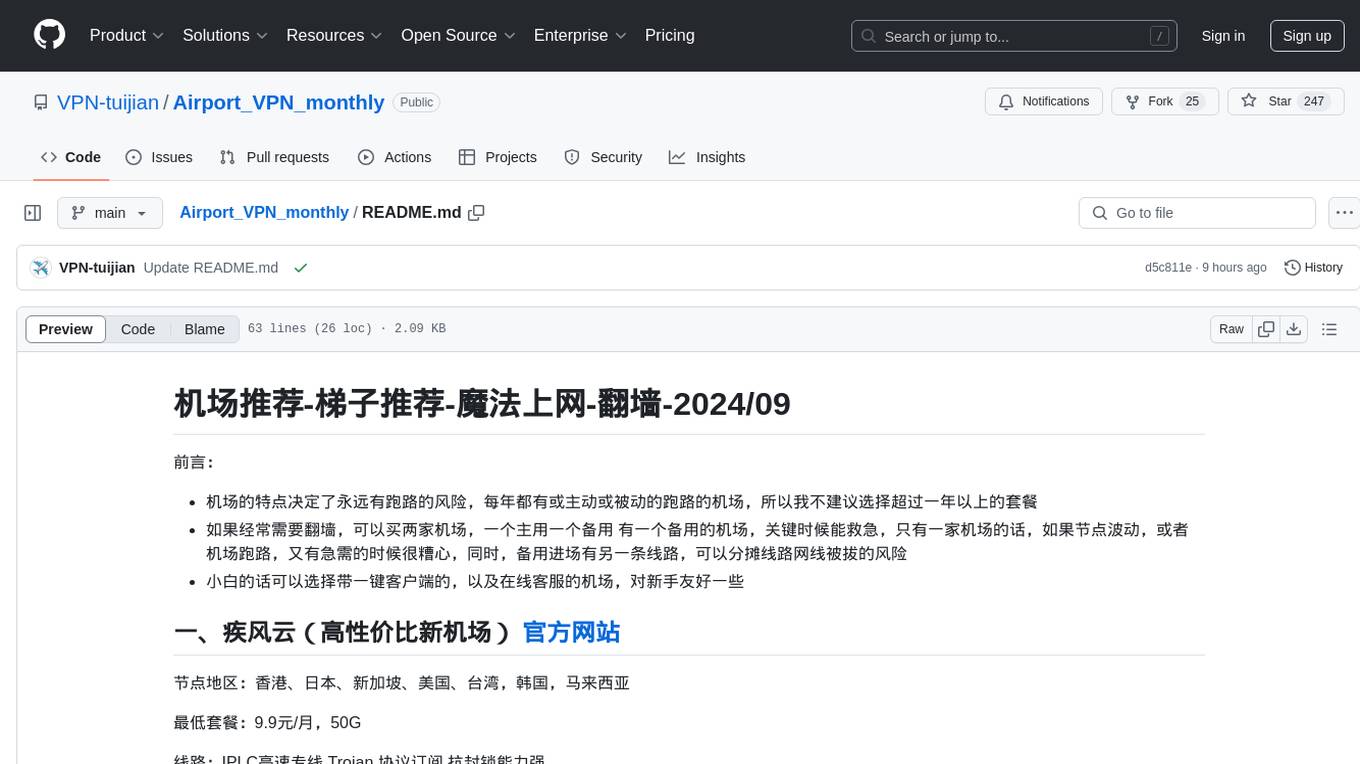Click the Notifications bell button
The height and width of the screenshot is (764, 1360).
[1044, 102]
